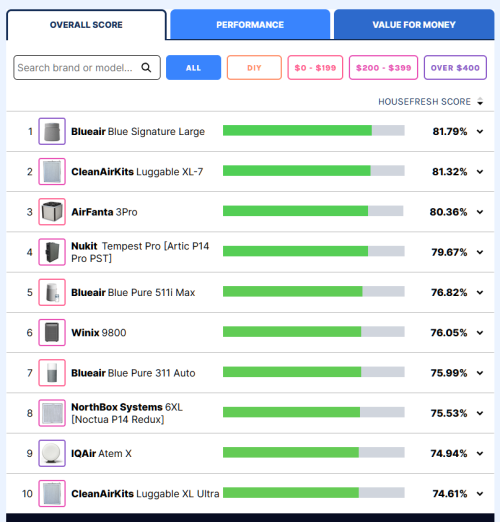Expand the CleanAirKits Luggable XL-7 row chevron

click(480, 172)
